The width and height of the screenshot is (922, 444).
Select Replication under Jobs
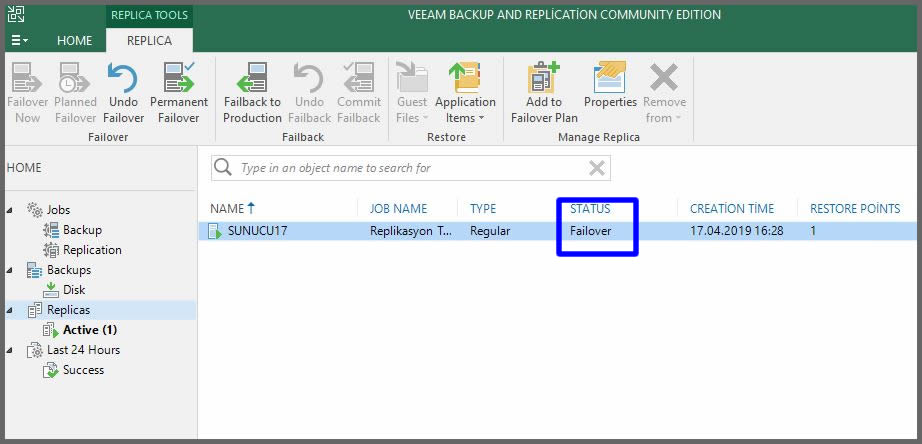[92, 250]
